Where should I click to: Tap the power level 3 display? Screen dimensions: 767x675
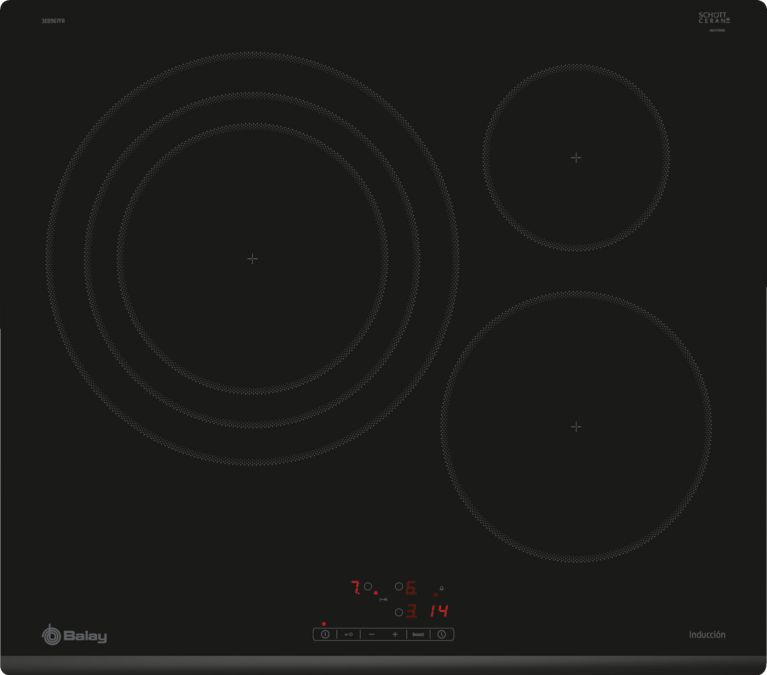410,611
